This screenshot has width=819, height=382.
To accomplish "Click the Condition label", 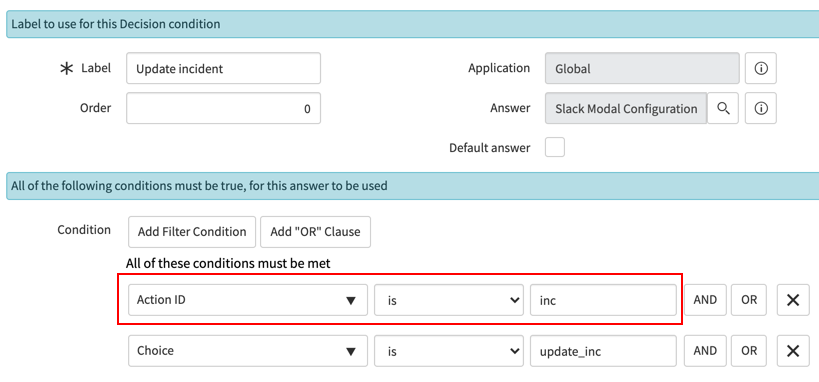I will (84, 230).
